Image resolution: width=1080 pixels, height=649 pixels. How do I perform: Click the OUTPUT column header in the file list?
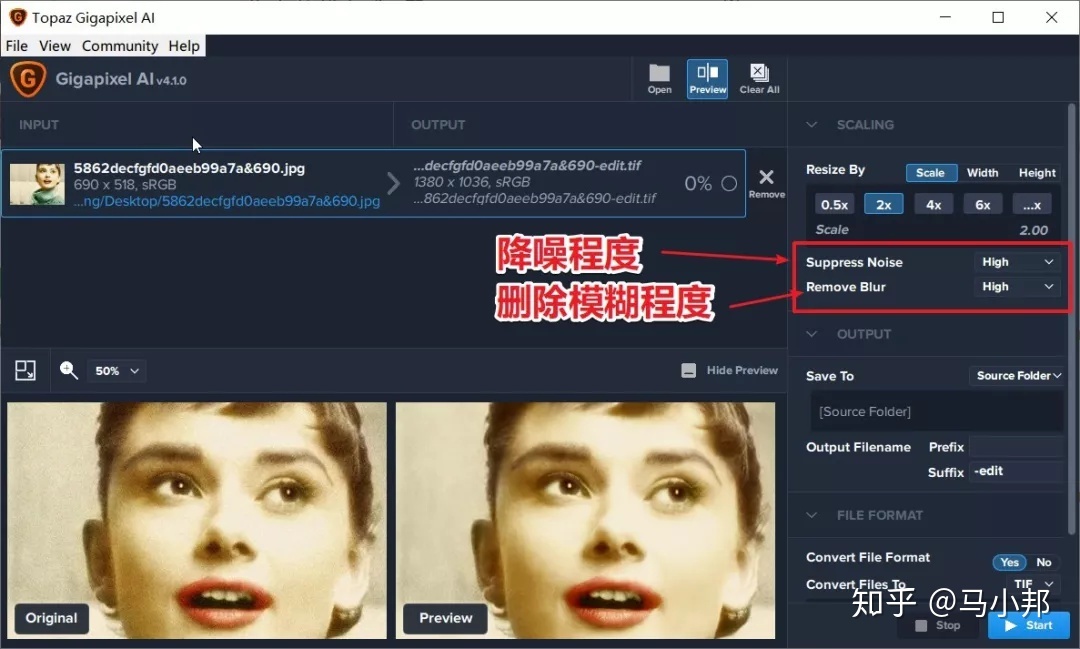437,125
